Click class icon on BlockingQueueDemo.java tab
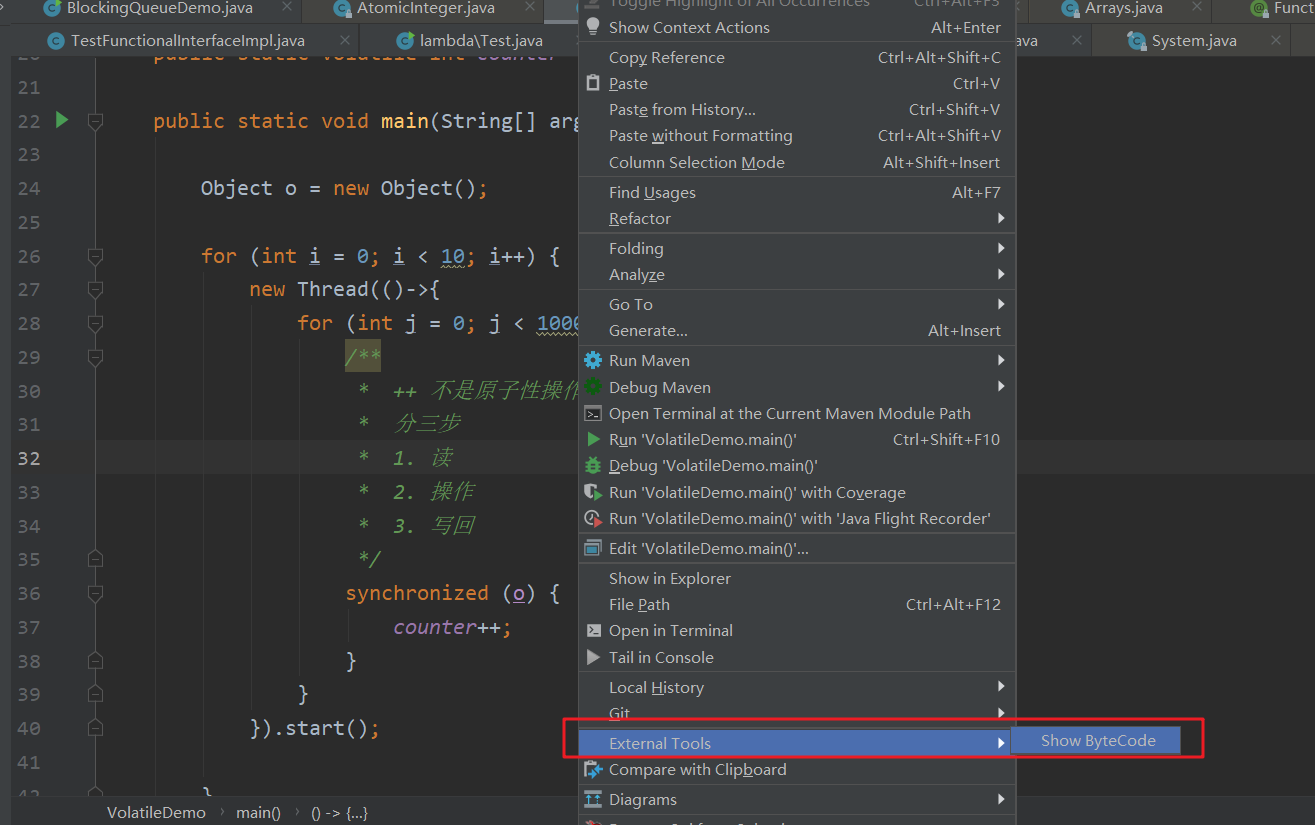This screenshot has width=1315, height=825. (51, 9)
